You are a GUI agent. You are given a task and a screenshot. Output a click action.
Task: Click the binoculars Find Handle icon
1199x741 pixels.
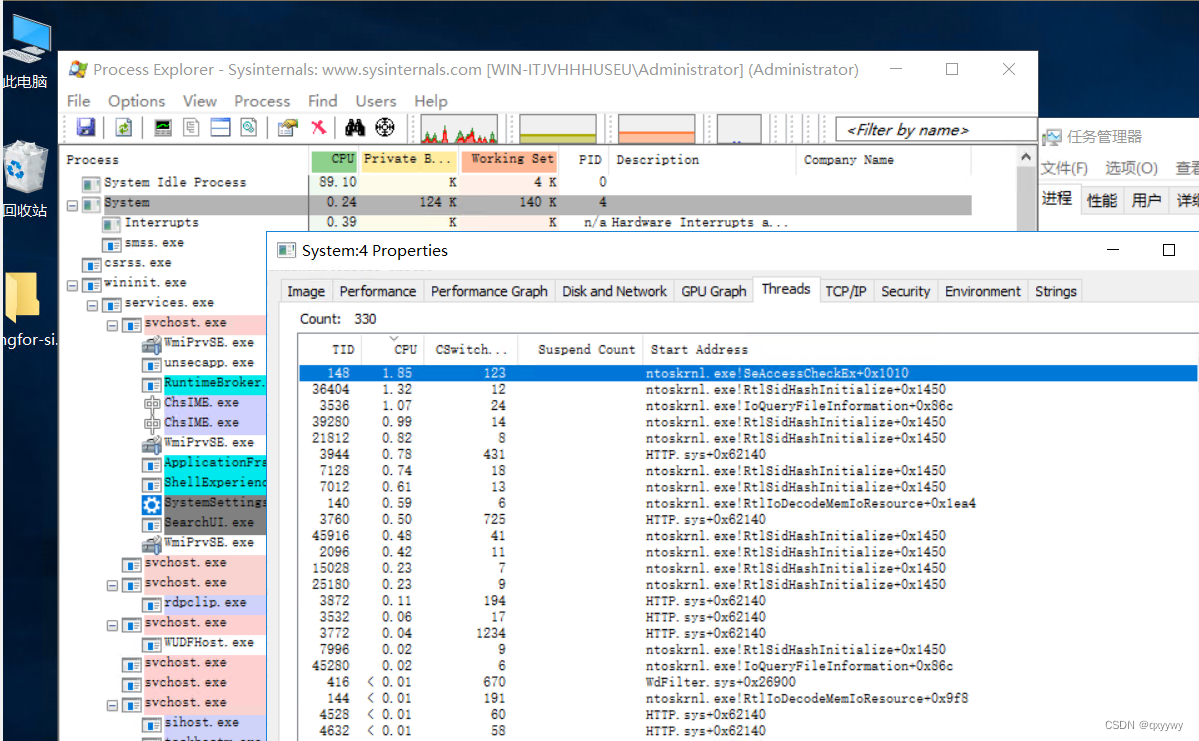pyautogui.click(x=355, y=127)
